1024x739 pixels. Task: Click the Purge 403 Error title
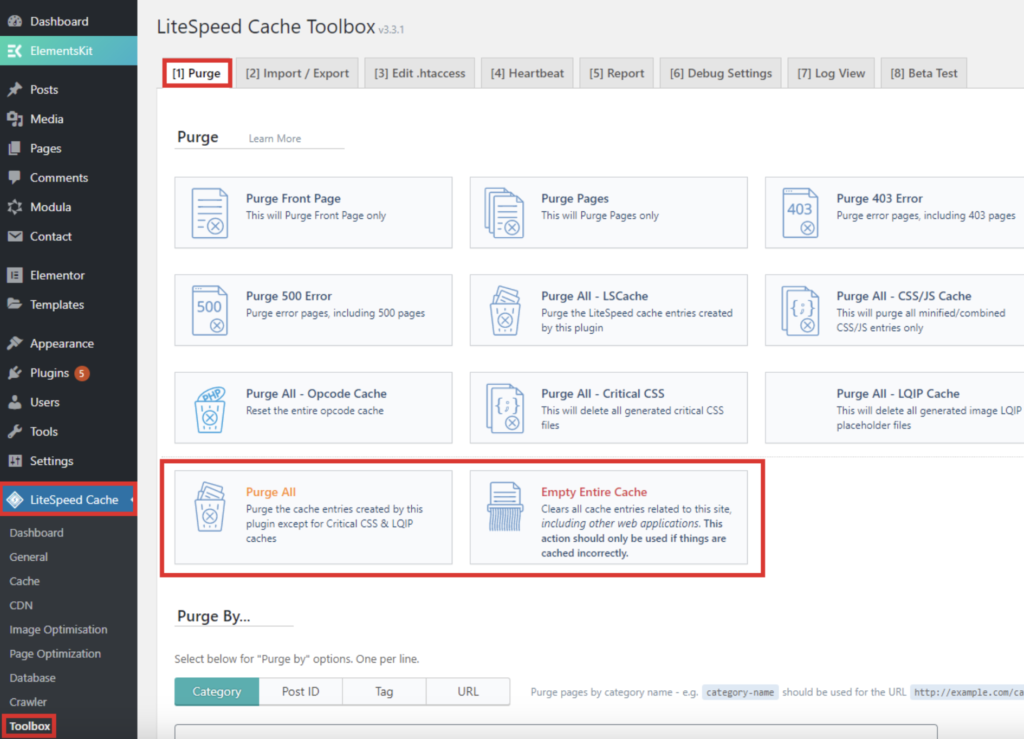point(879,198)
